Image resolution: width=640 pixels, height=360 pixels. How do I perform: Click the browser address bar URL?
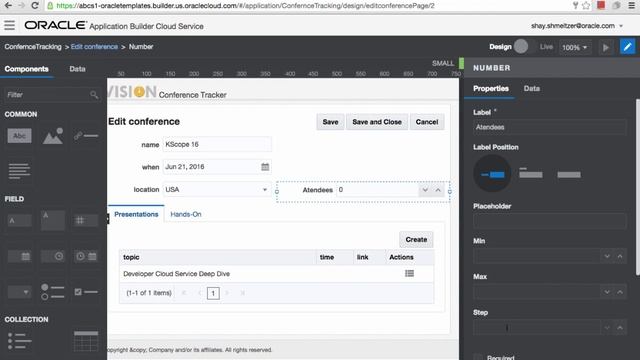245,6
